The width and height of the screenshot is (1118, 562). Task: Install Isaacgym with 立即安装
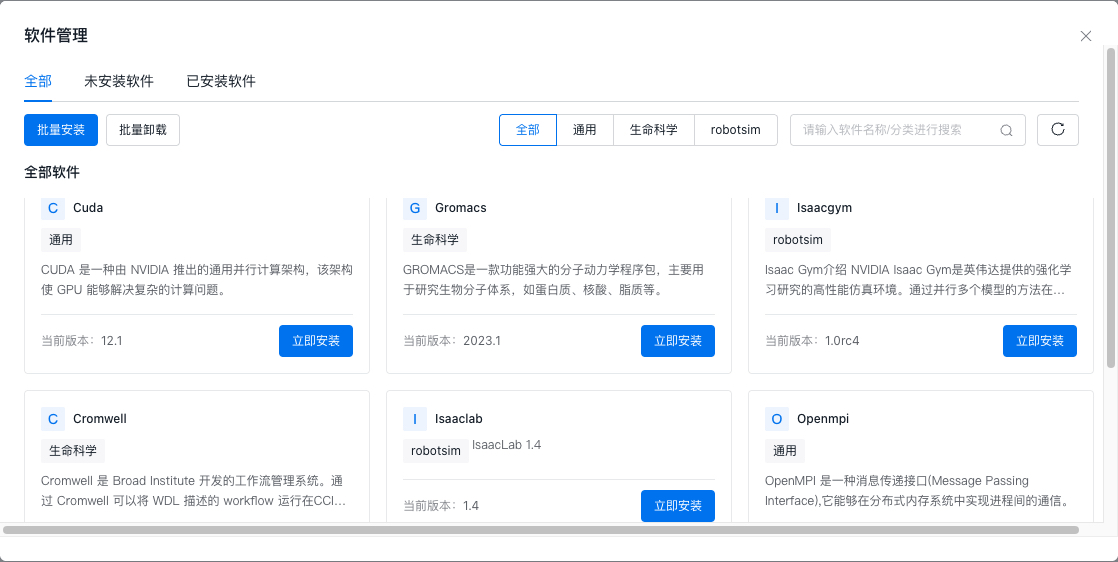click(x=1040, y=341)
